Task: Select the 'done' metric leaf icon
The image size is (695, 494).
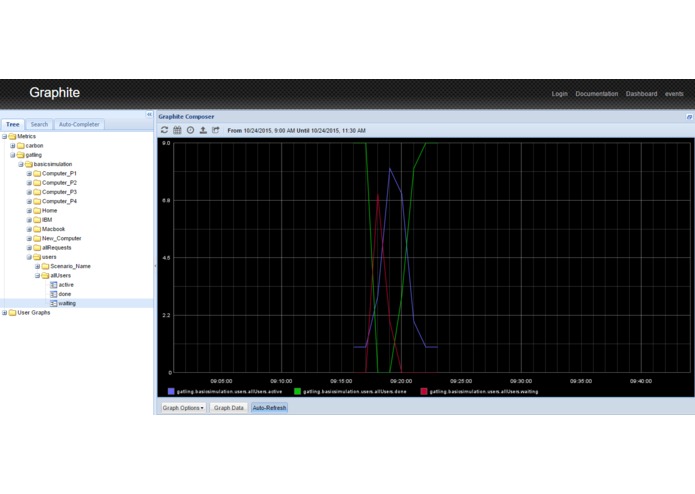Action: click(54, 294)
